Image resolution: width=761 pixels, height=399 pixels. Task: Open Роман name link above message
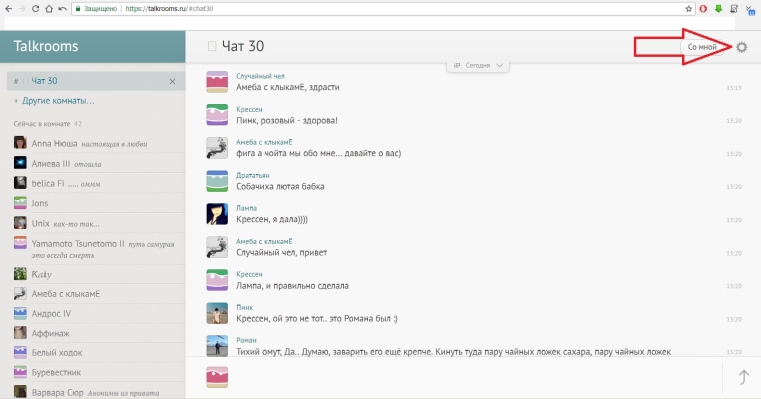coord(246,340)
